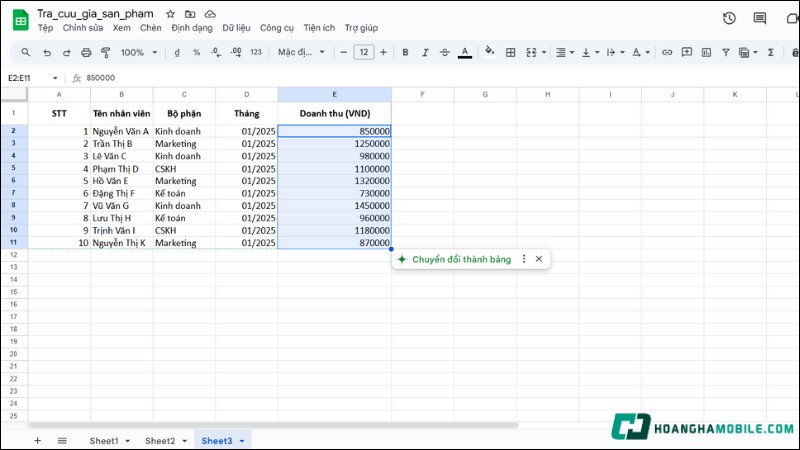Create a filter
Image resolution: width=800 pixels, height=450 pixels.
pos(726,52)
